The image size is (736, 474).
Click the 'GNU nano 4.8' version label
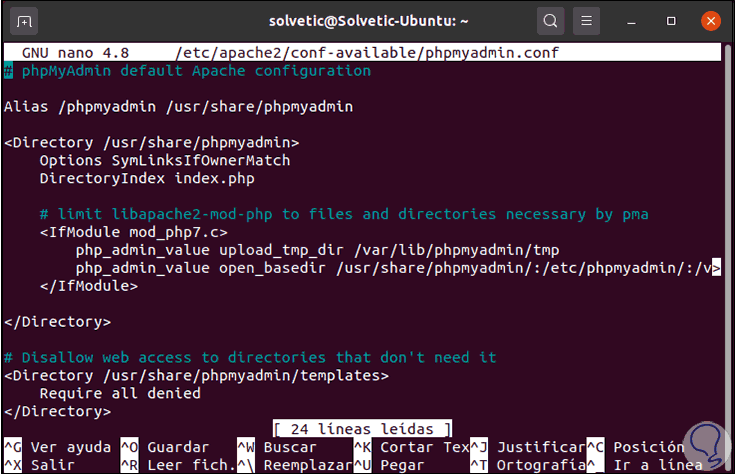coord(75,53)
